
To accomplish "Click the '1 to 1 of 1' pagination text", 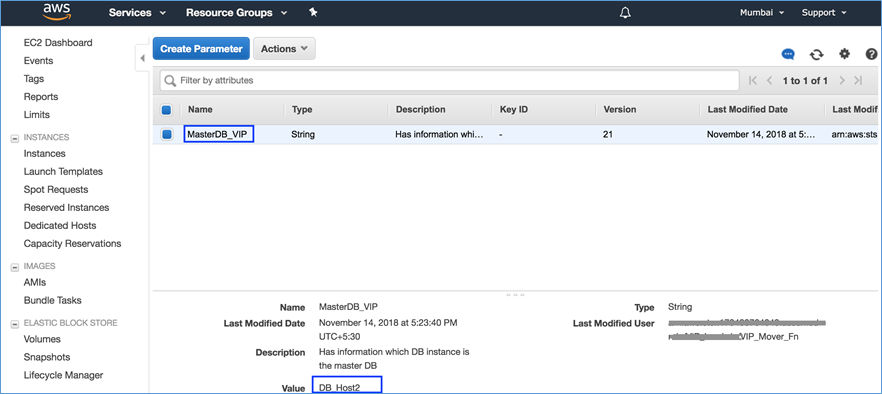I will coord(805,80).
